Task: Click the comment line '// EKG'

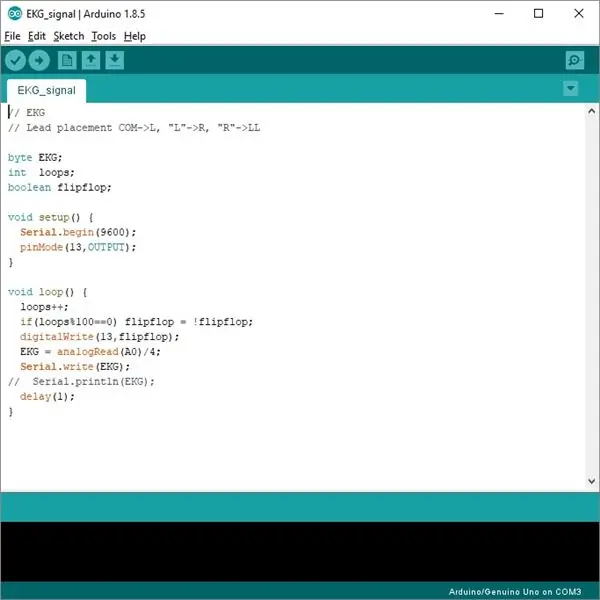Action: (x=26, y=112)
